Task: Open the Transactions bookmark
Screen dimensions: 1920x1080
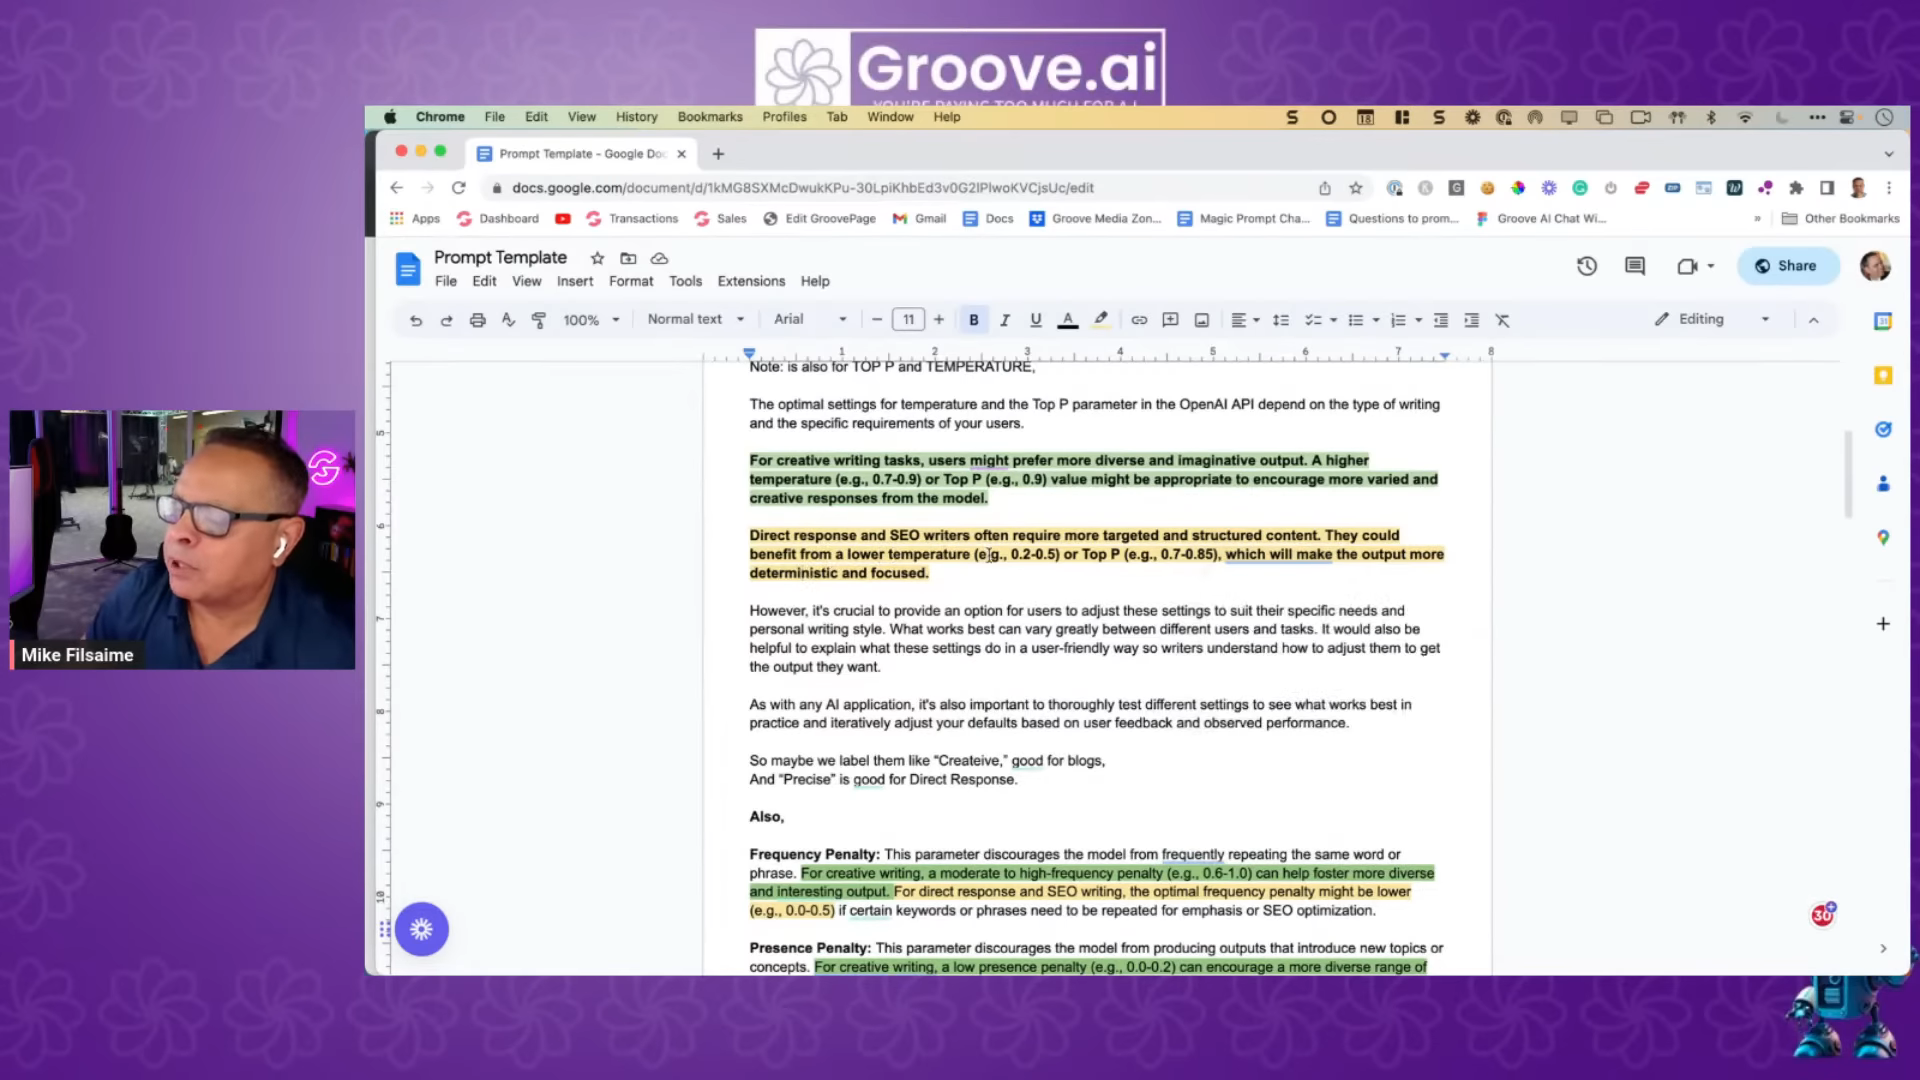Action: [x=632, y=219]
